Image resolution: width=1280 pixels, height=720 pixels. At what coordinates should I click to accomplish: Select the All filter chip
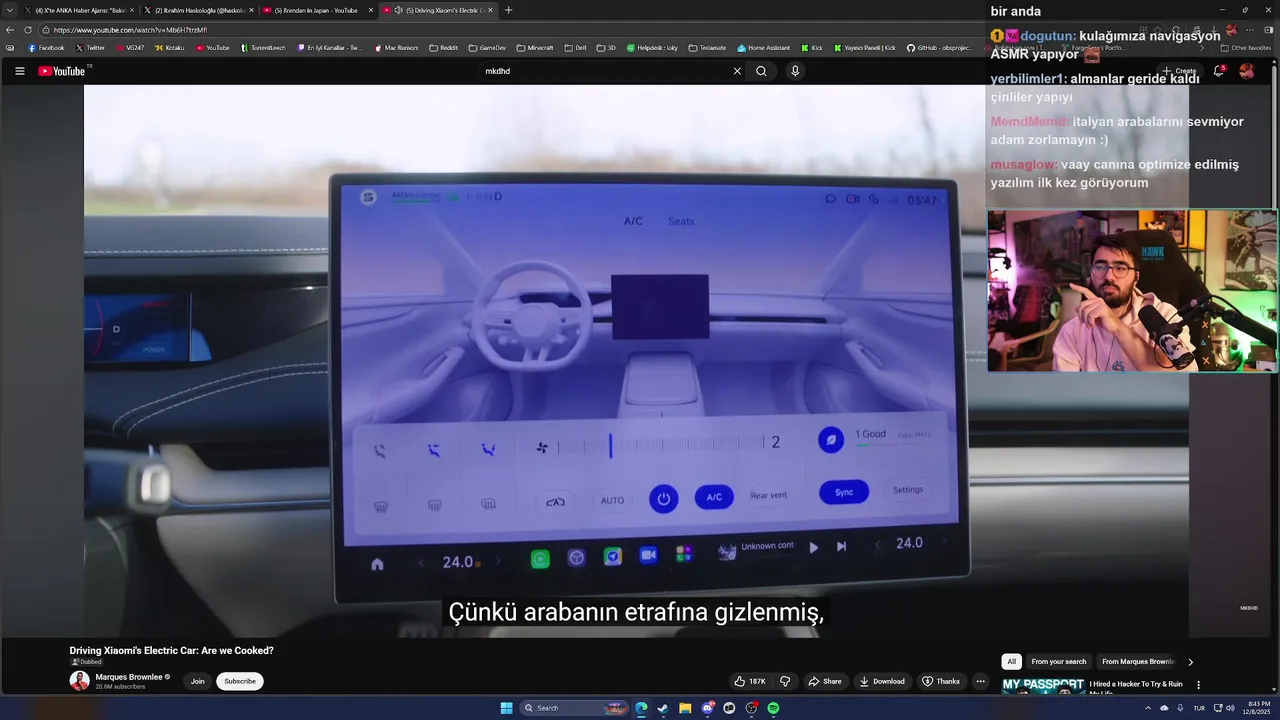click(x=1011, y=661)
